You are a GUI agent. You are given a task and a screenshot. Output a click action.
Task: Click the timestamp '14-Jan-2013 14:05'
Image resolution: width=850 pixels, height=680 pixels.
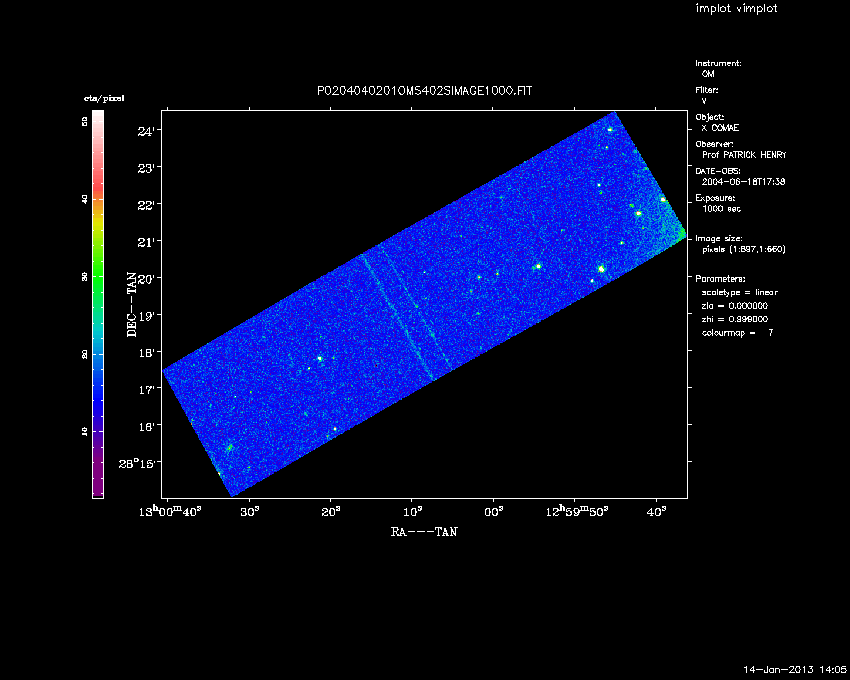[x=795, y=669]
